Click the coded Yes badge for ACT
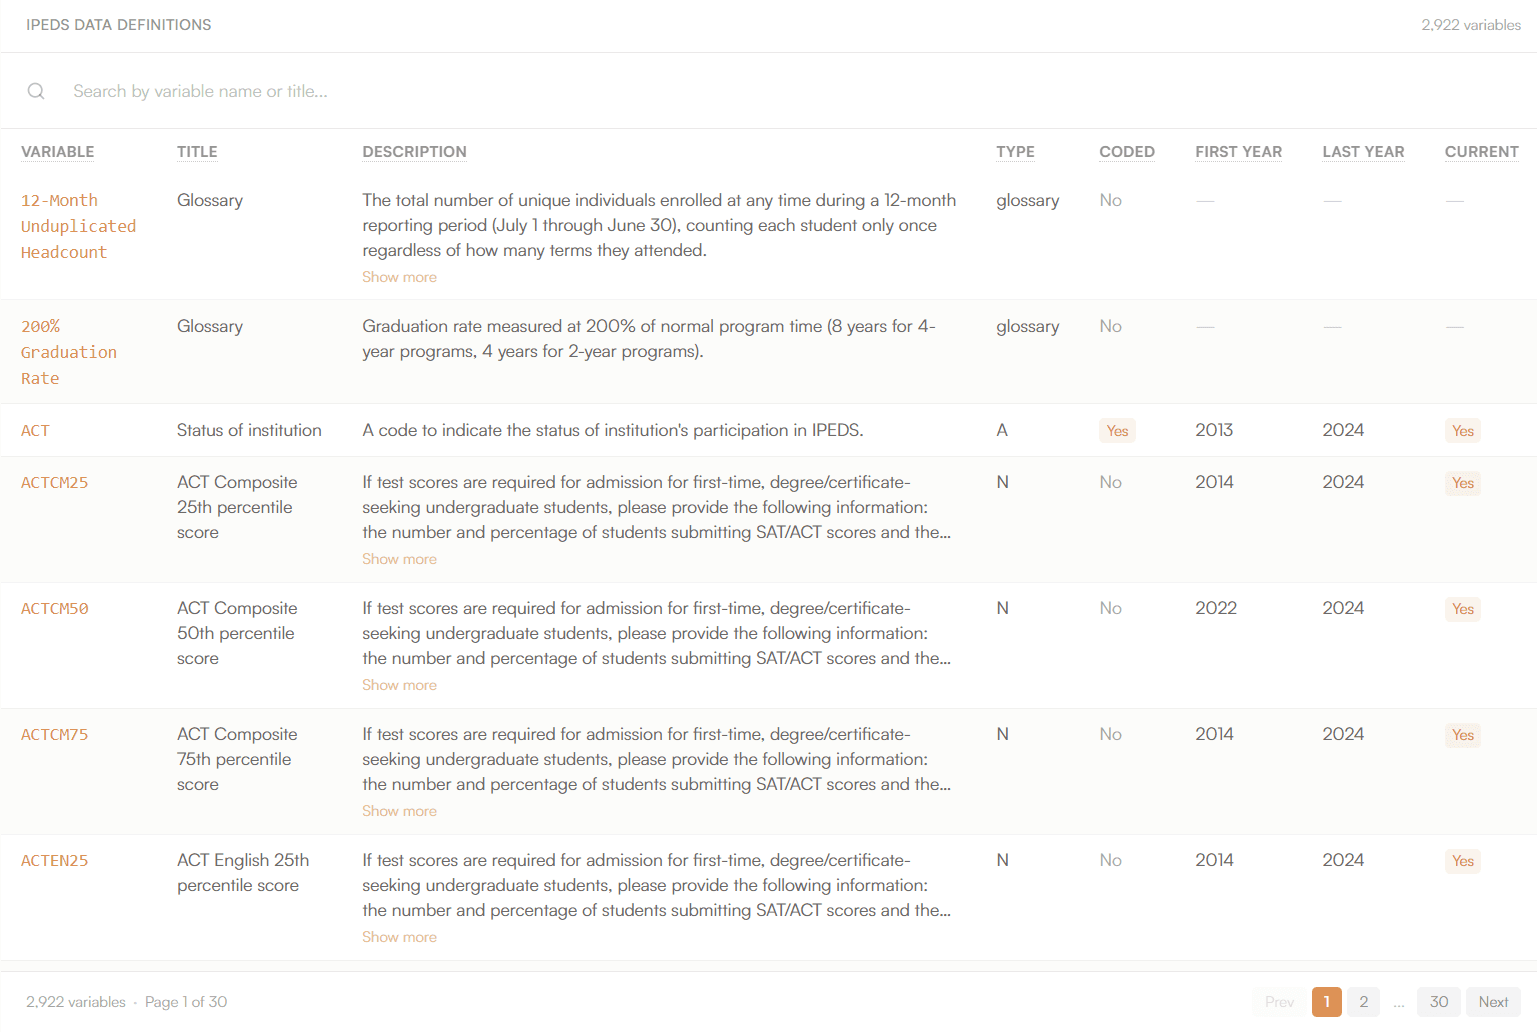 pyautogui.click(x=1117, y=431)
